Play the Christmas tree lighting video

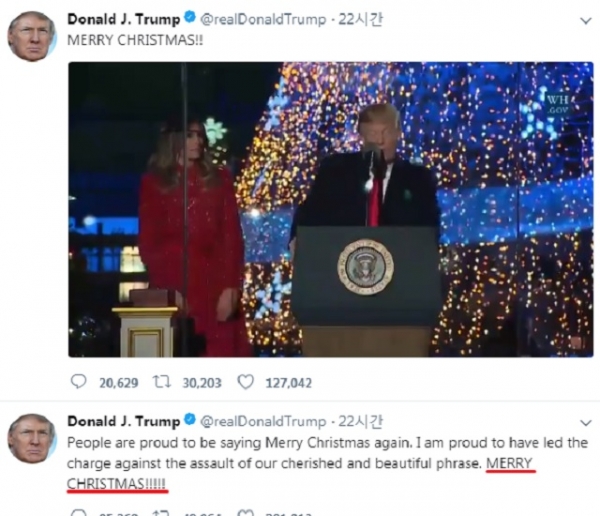point(331,209)
